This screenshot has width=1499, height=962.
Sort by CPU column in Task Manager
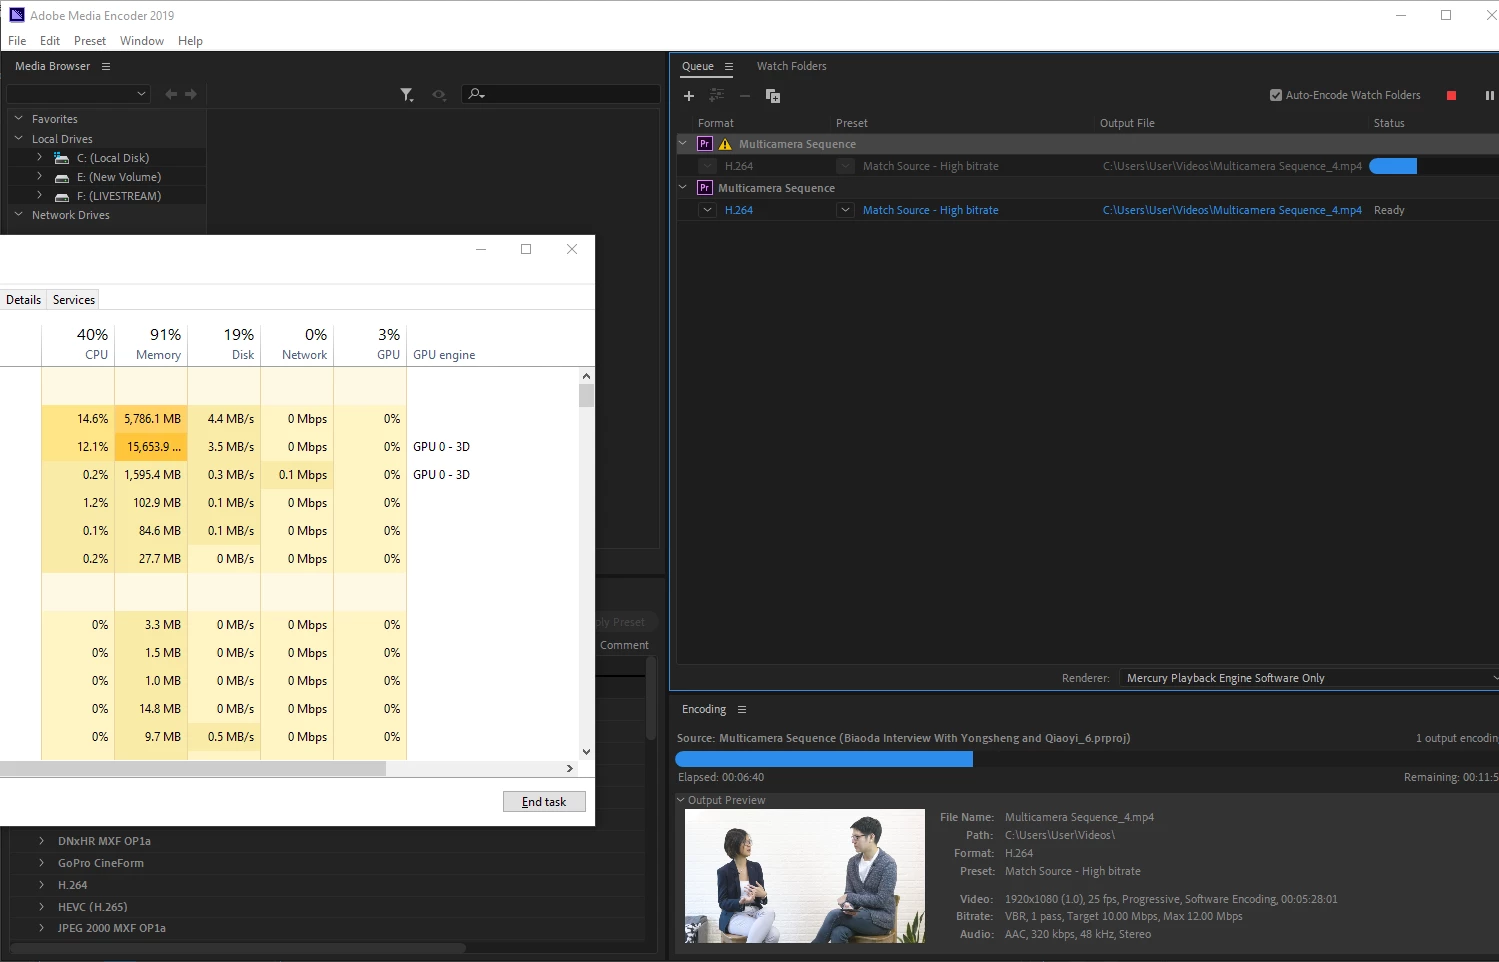78,343
